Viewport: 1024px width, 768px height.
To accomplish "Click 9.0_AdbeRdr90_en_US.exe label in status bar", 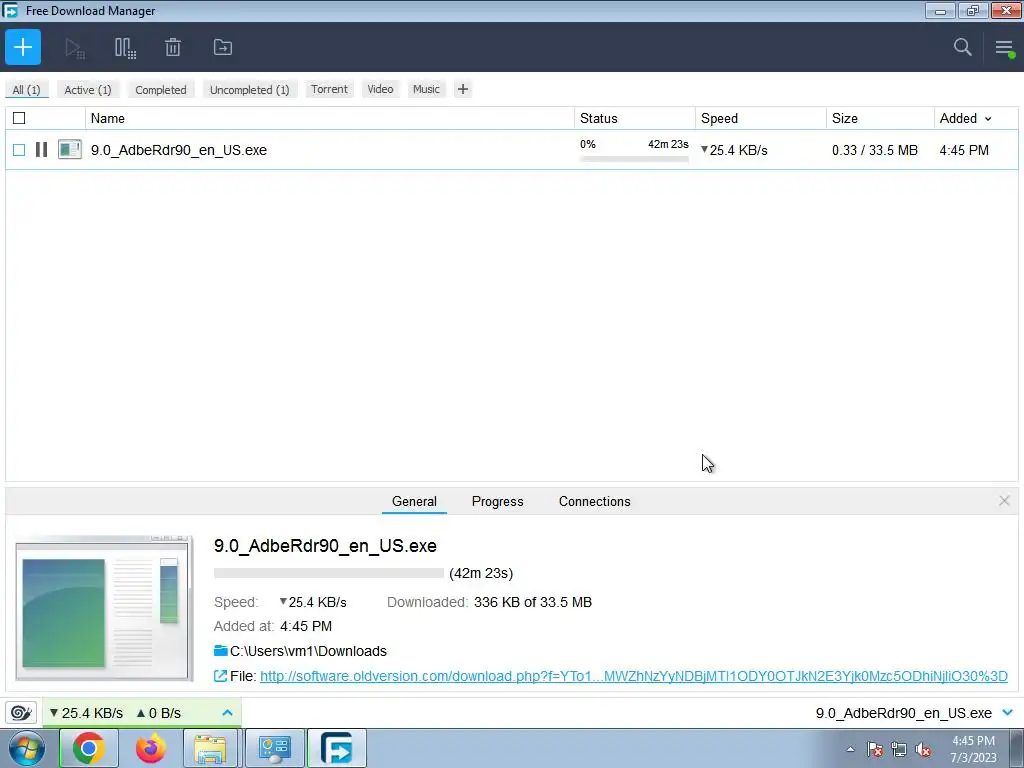I will (x=903, y=713).
